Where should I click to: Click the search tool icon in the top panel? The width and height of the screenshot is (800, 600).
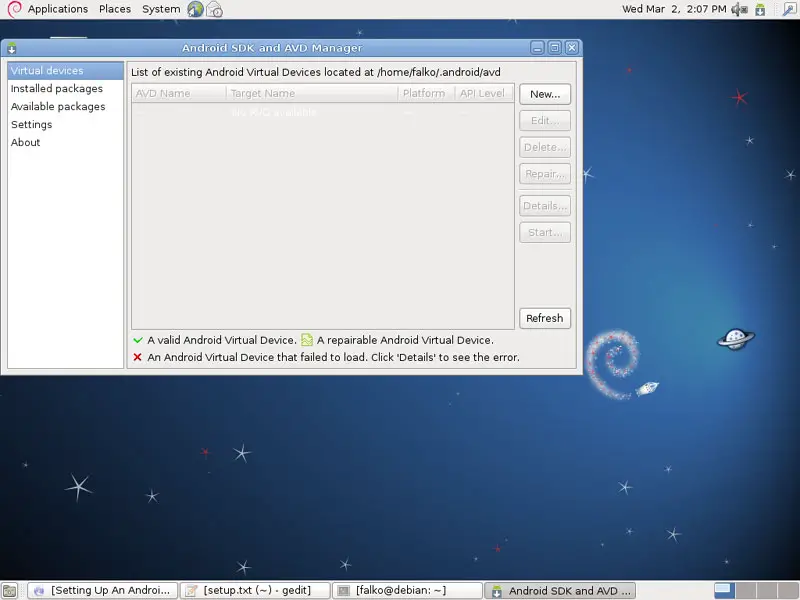(789, 9)
